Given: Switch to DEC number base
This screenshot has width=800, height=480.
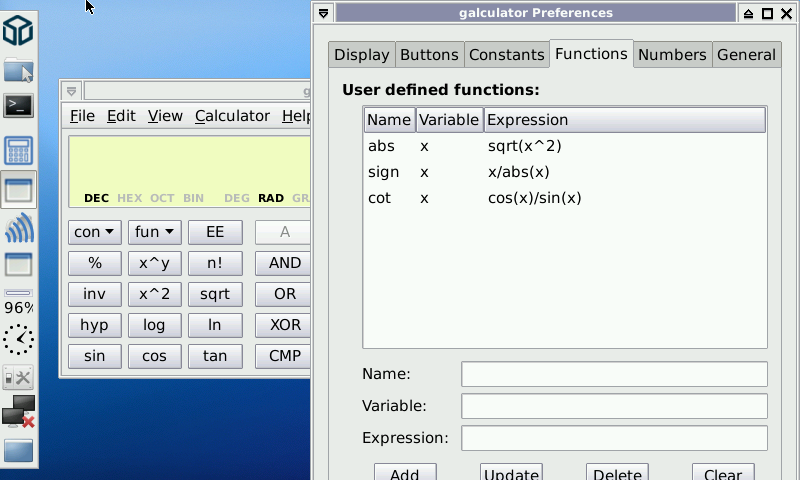Looking at the screenshot, I should point(96,198).
